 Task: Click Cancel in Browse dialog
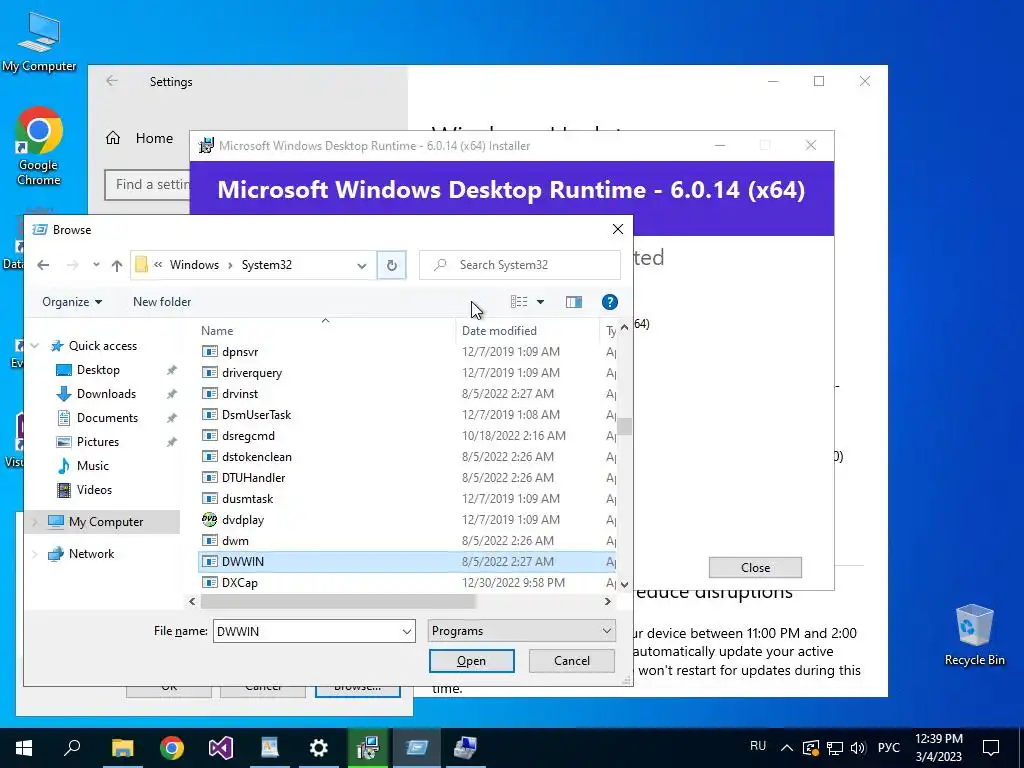(571, 661)
